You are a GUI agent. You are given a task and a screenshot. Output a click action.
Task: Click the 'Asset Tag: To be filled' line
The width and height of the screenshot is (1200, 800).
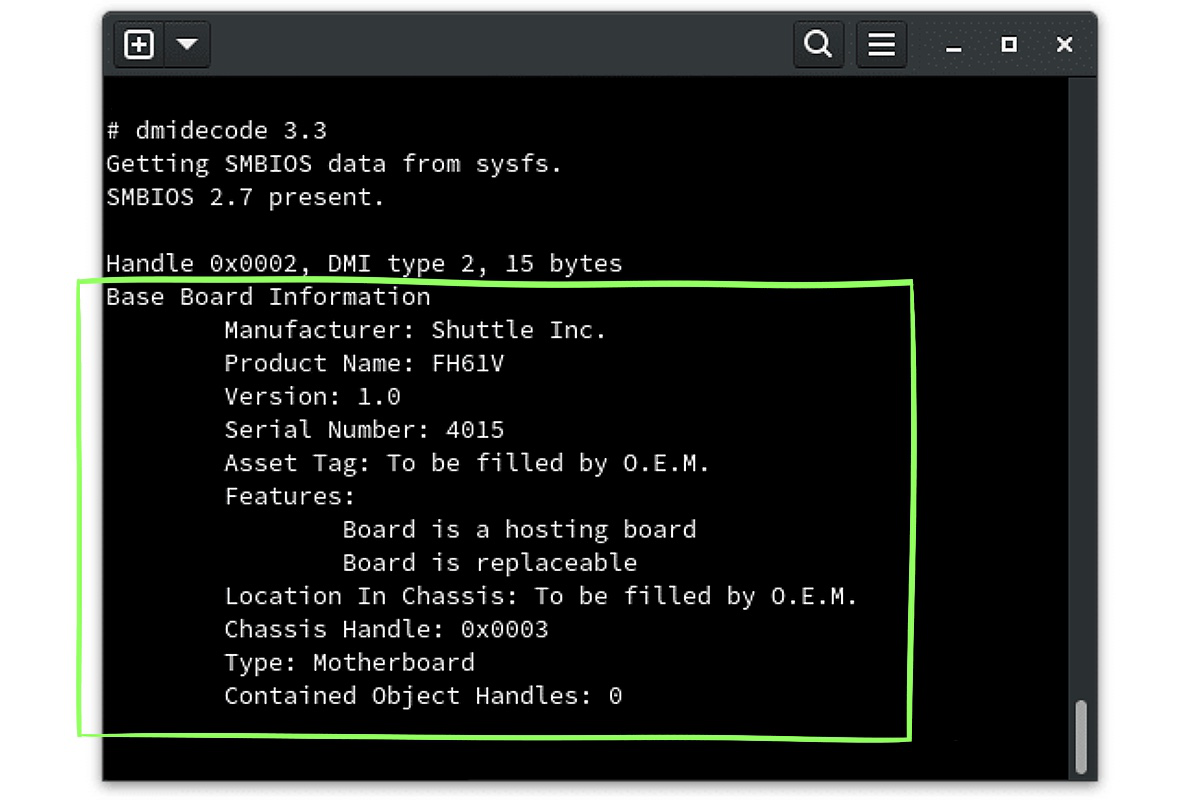tap(467, 463)
